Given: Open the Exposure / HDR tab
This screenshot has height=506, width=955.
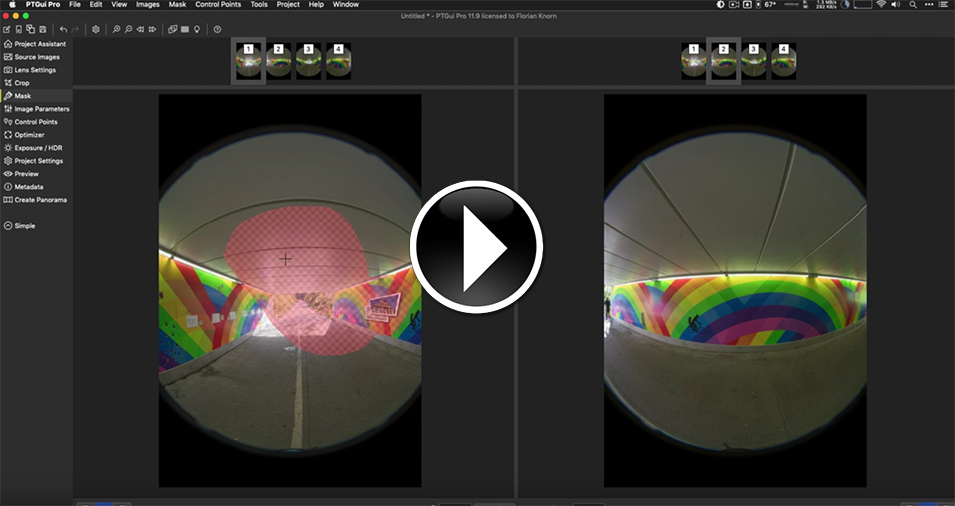Looking at the screenshot, I should [x=36, y=148].
